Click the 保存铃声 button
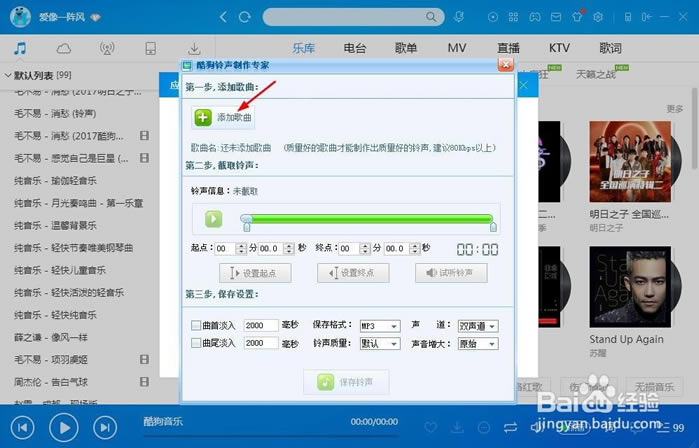Viewport: 699px width, 448px height. [x=346, y=382]
